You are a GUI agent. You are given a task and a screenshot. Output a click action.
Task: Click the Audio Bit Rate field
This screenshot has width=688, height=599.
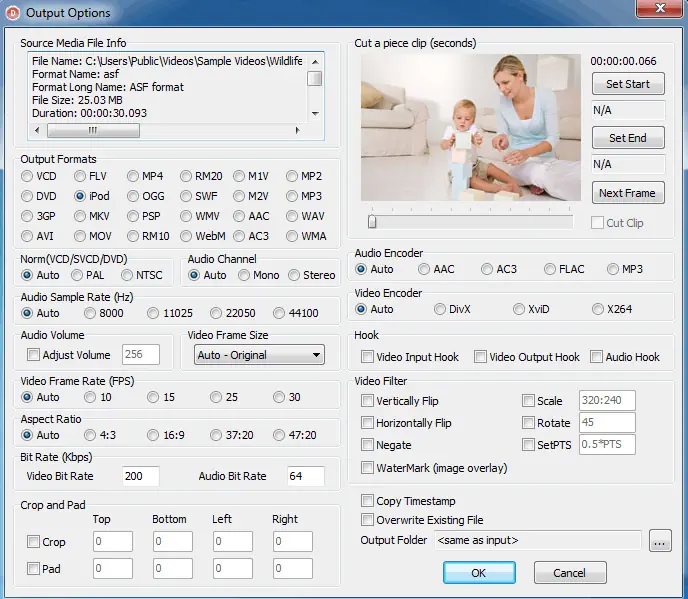[305, 476]
